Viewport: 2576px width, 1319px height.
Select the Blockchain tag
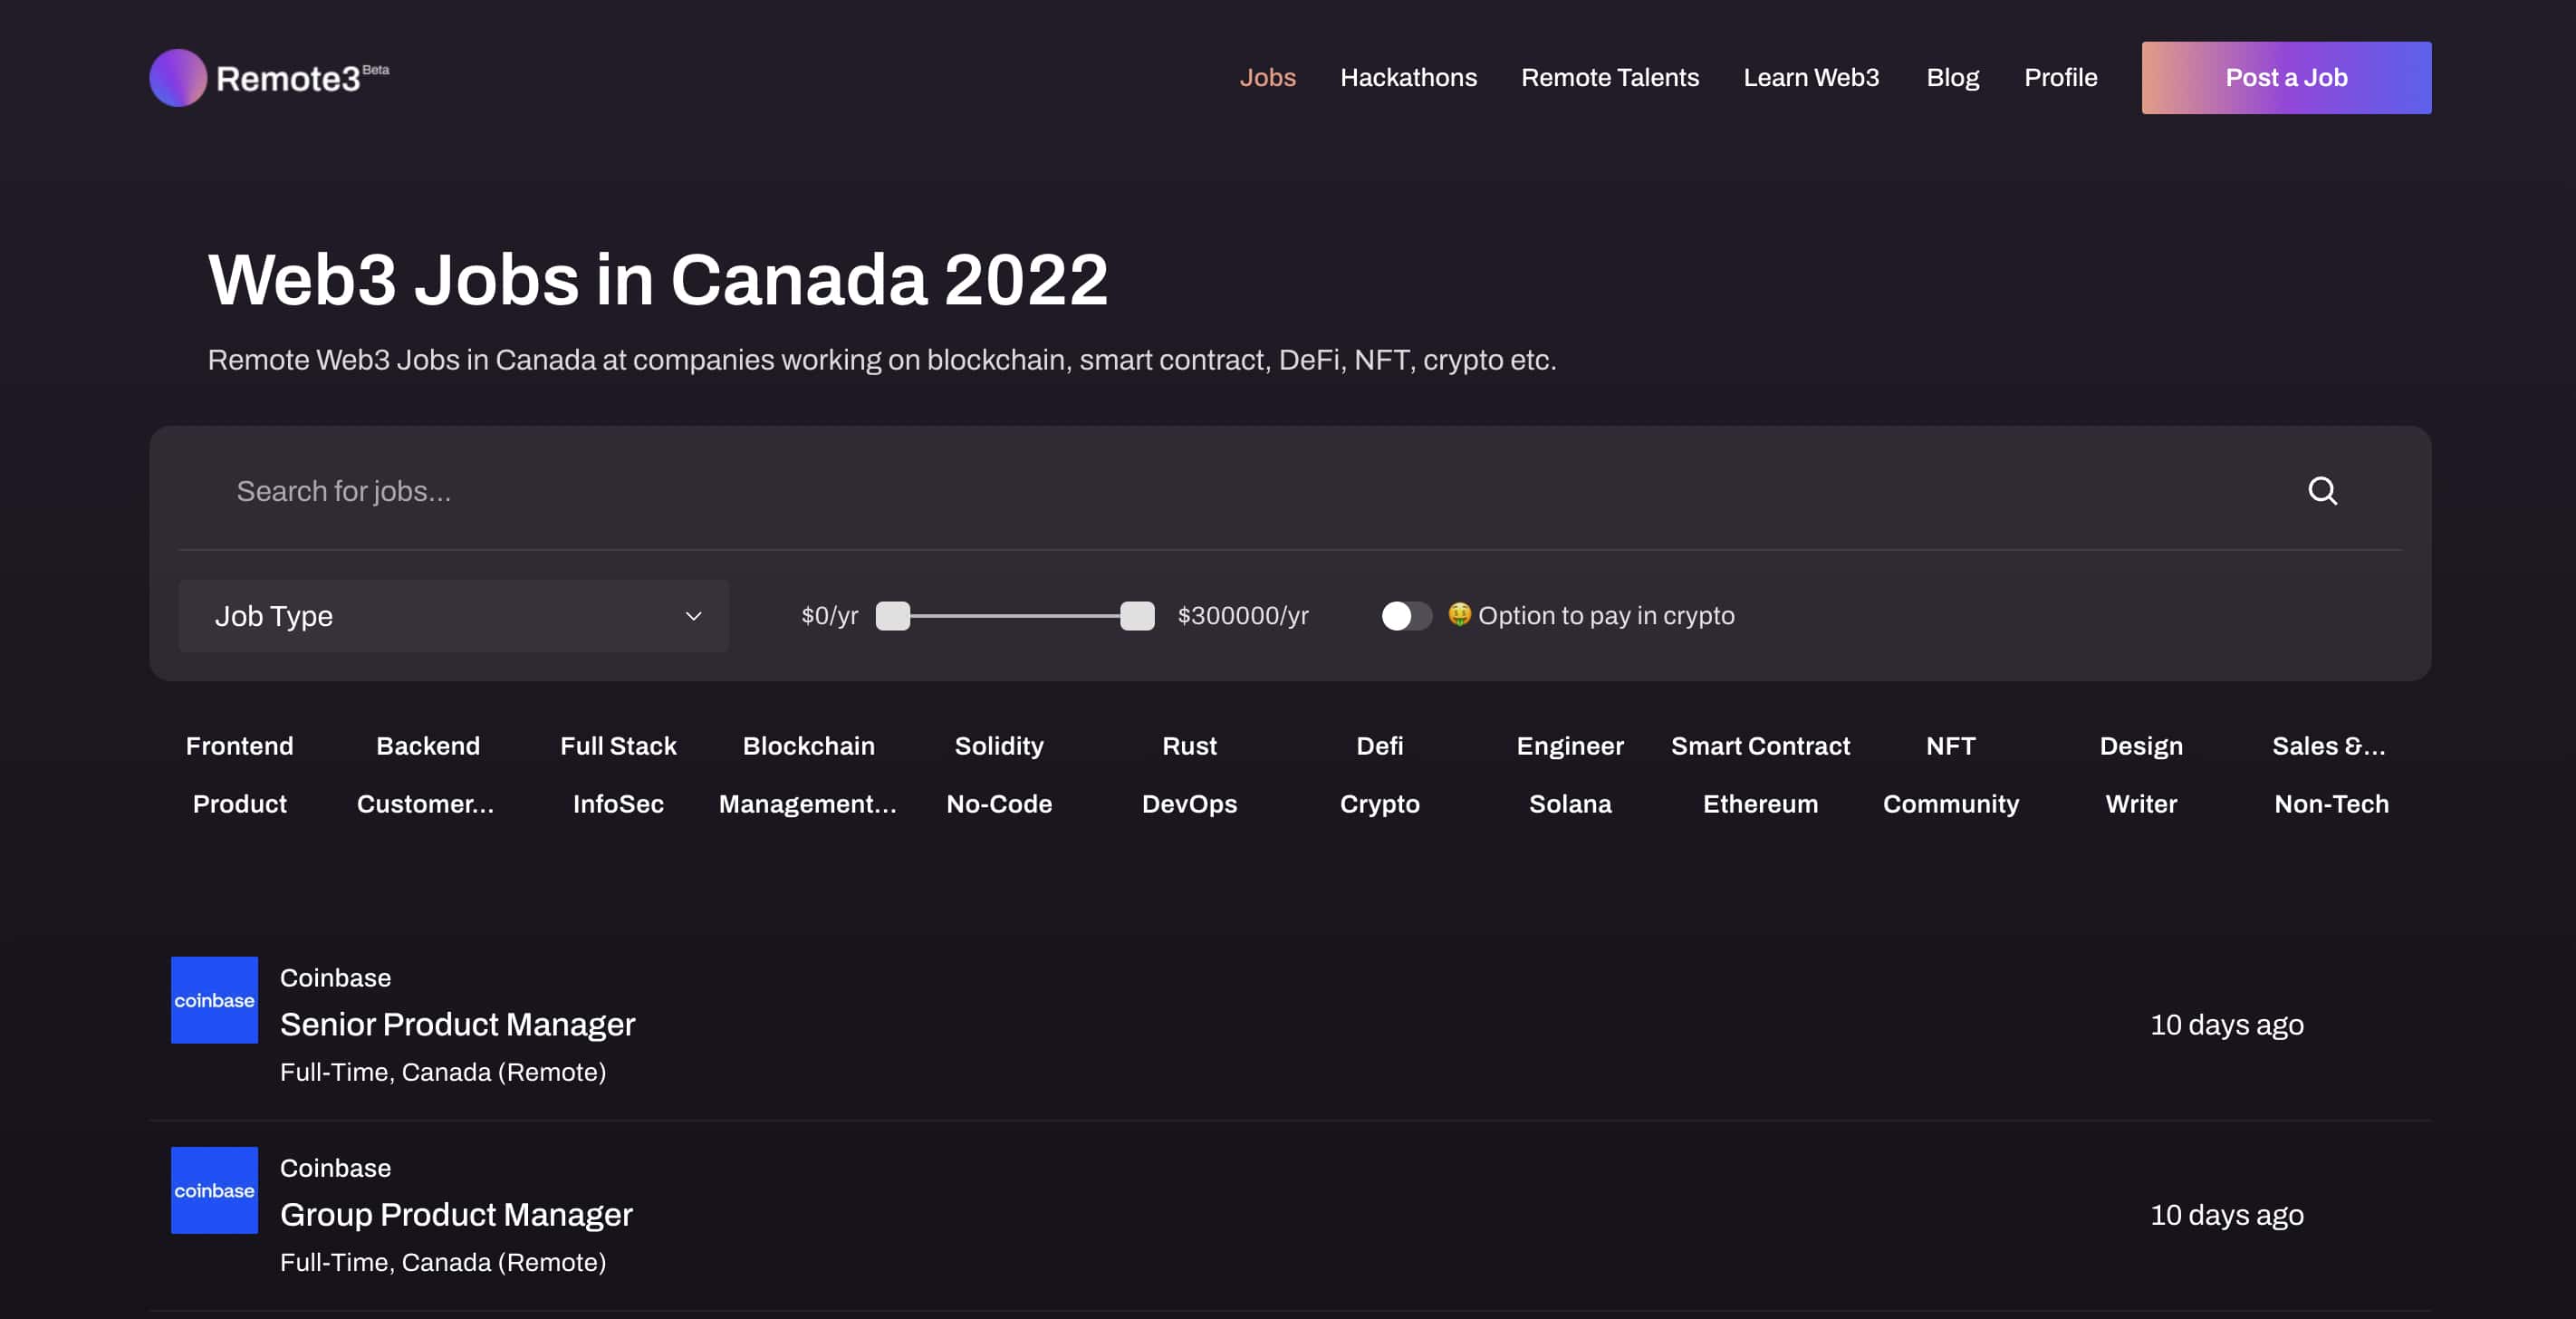click(x=808, y=746)
